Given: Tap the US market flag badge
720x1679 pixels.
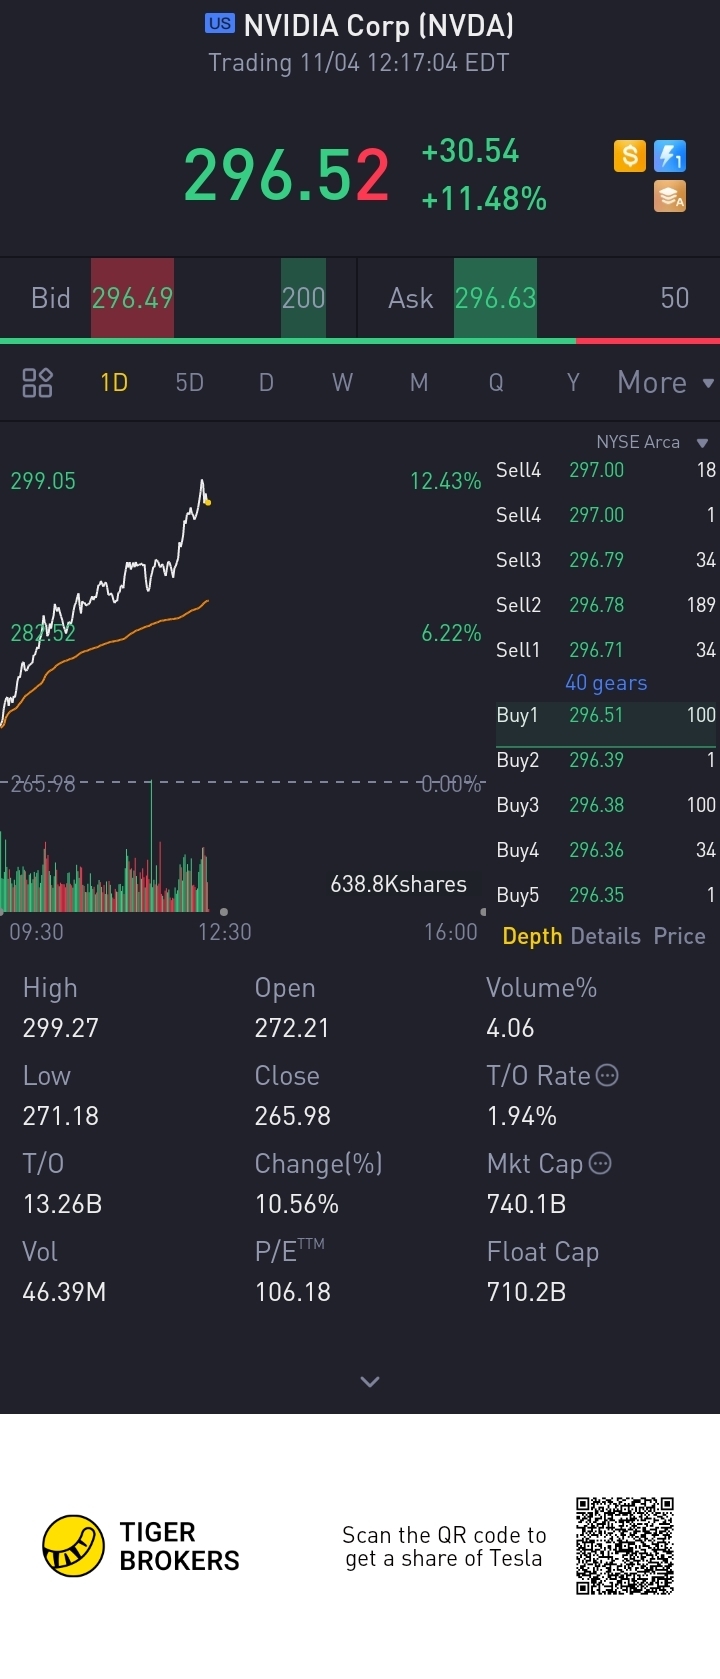Looking at the screenshot, I should [219, 23].
